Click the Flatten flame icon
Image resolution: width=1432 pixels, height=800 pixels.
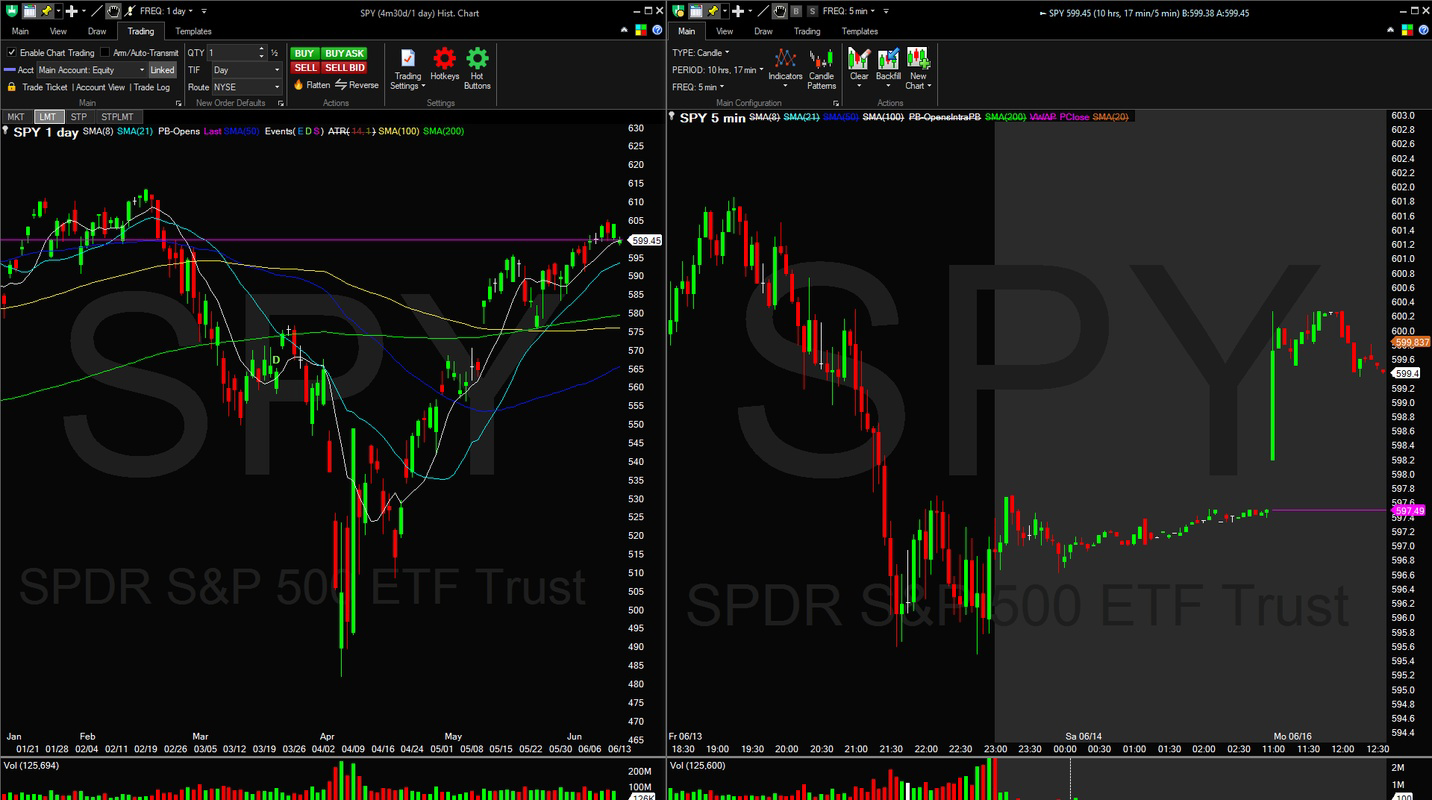[x=298, y=85]
